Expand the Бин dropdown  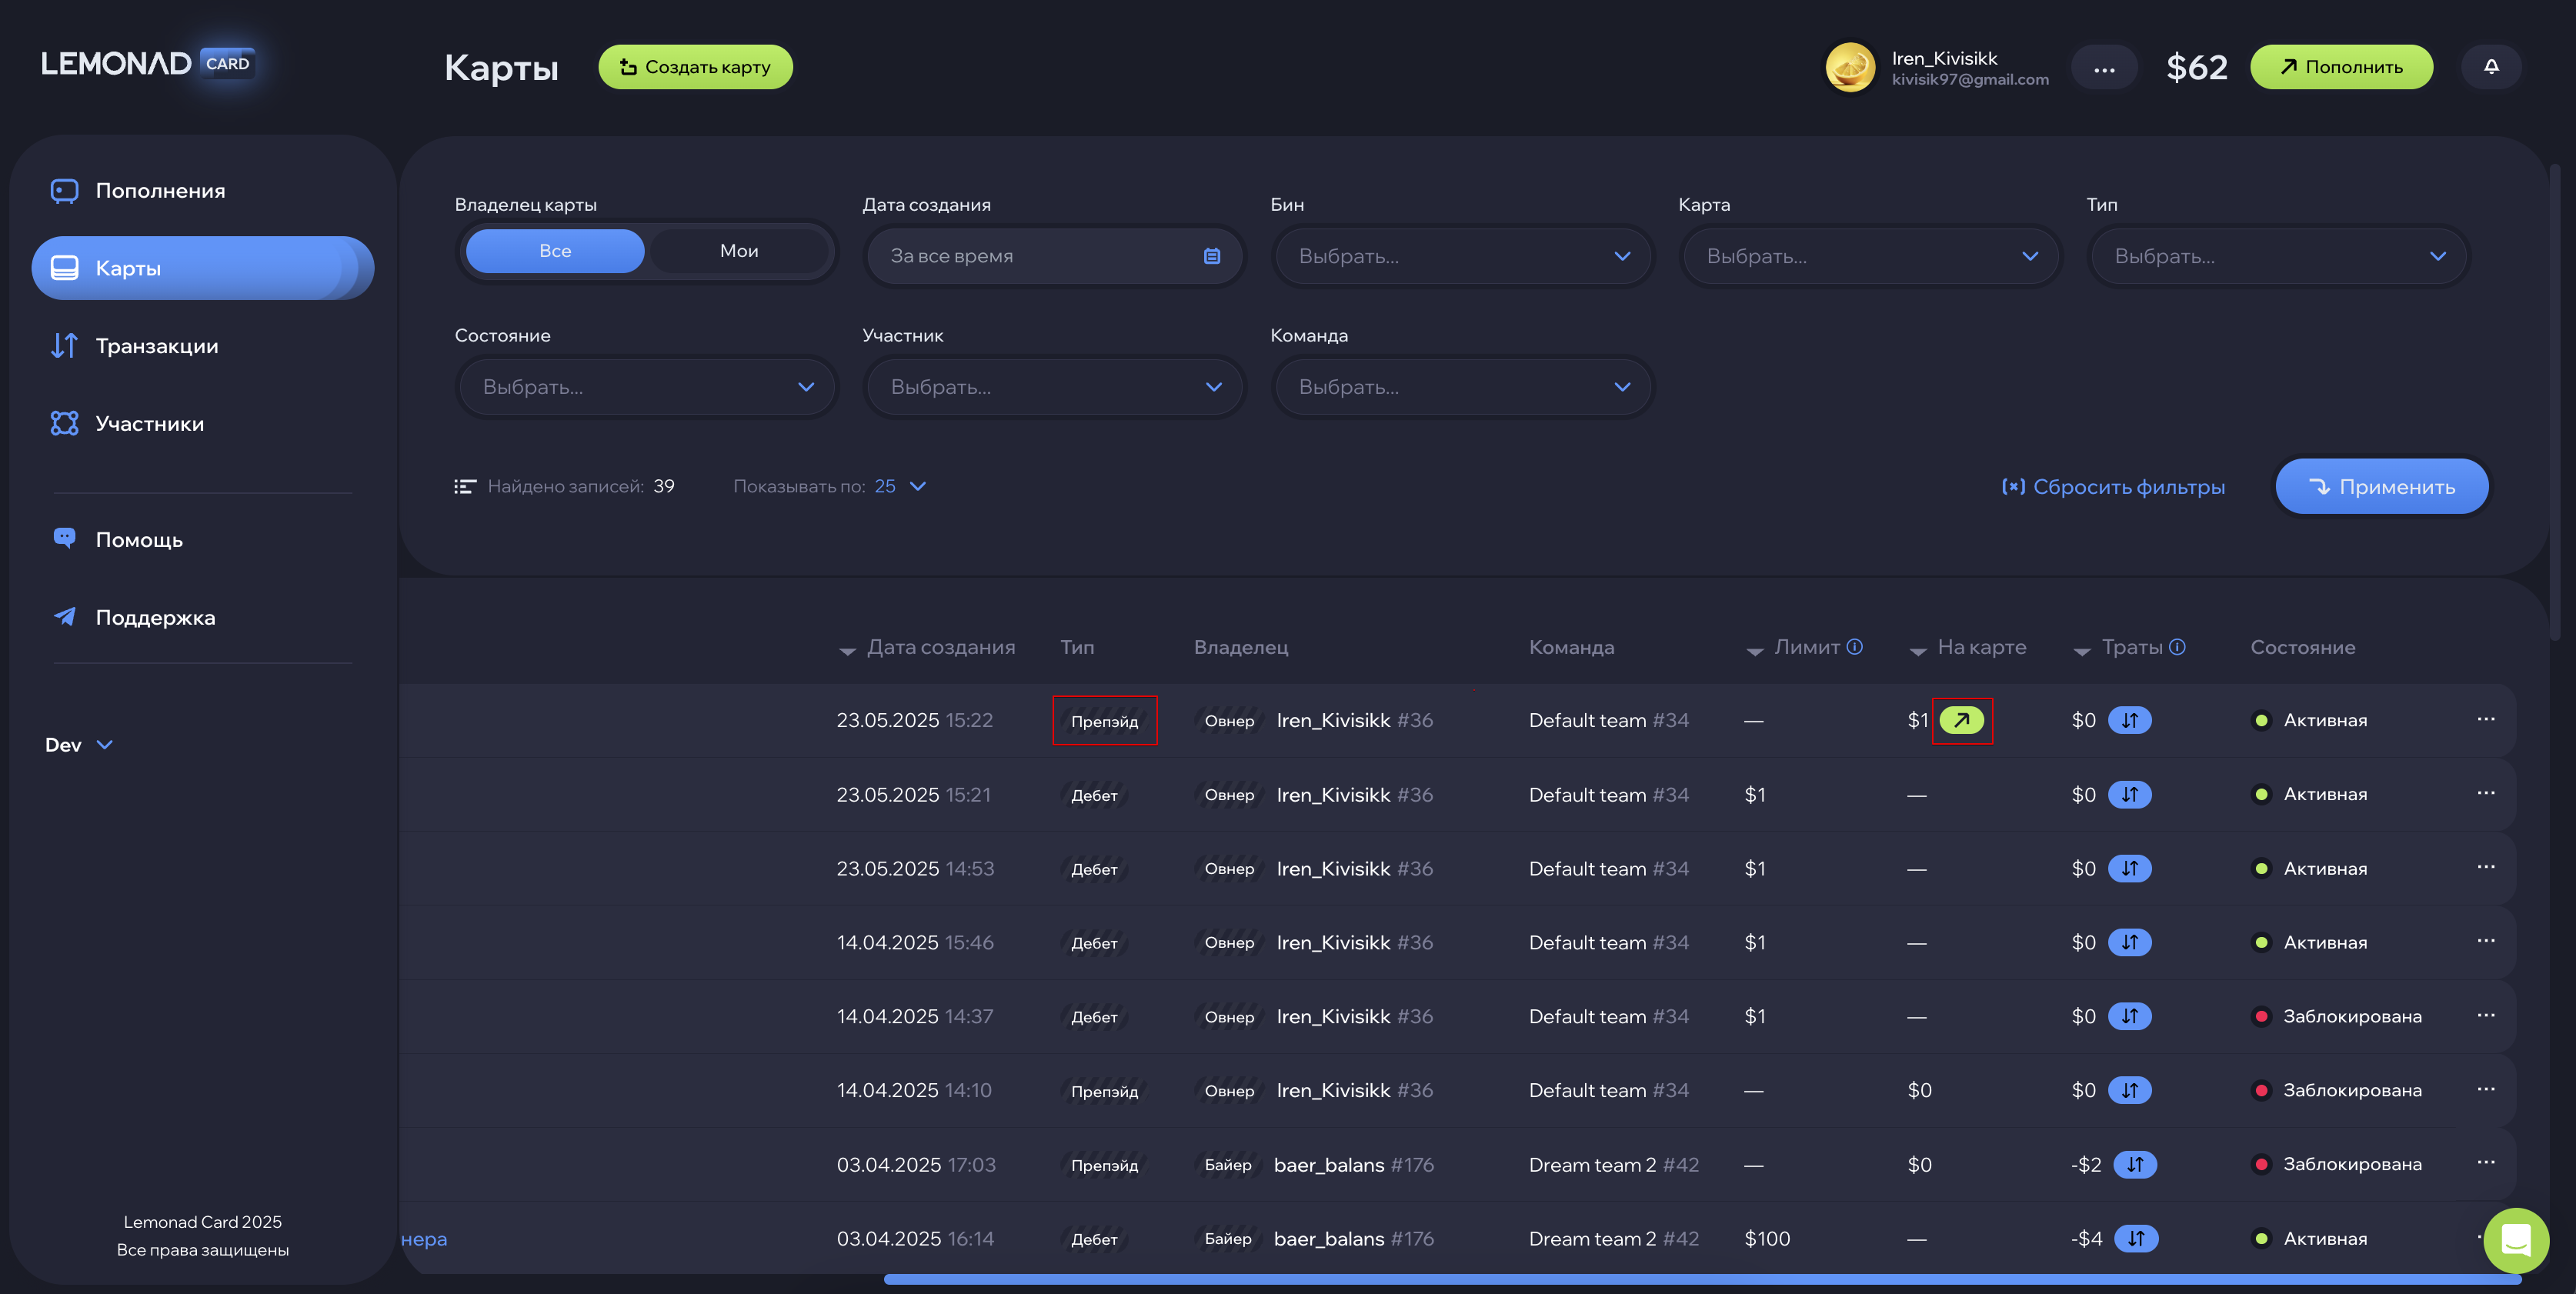(1463, 257)
